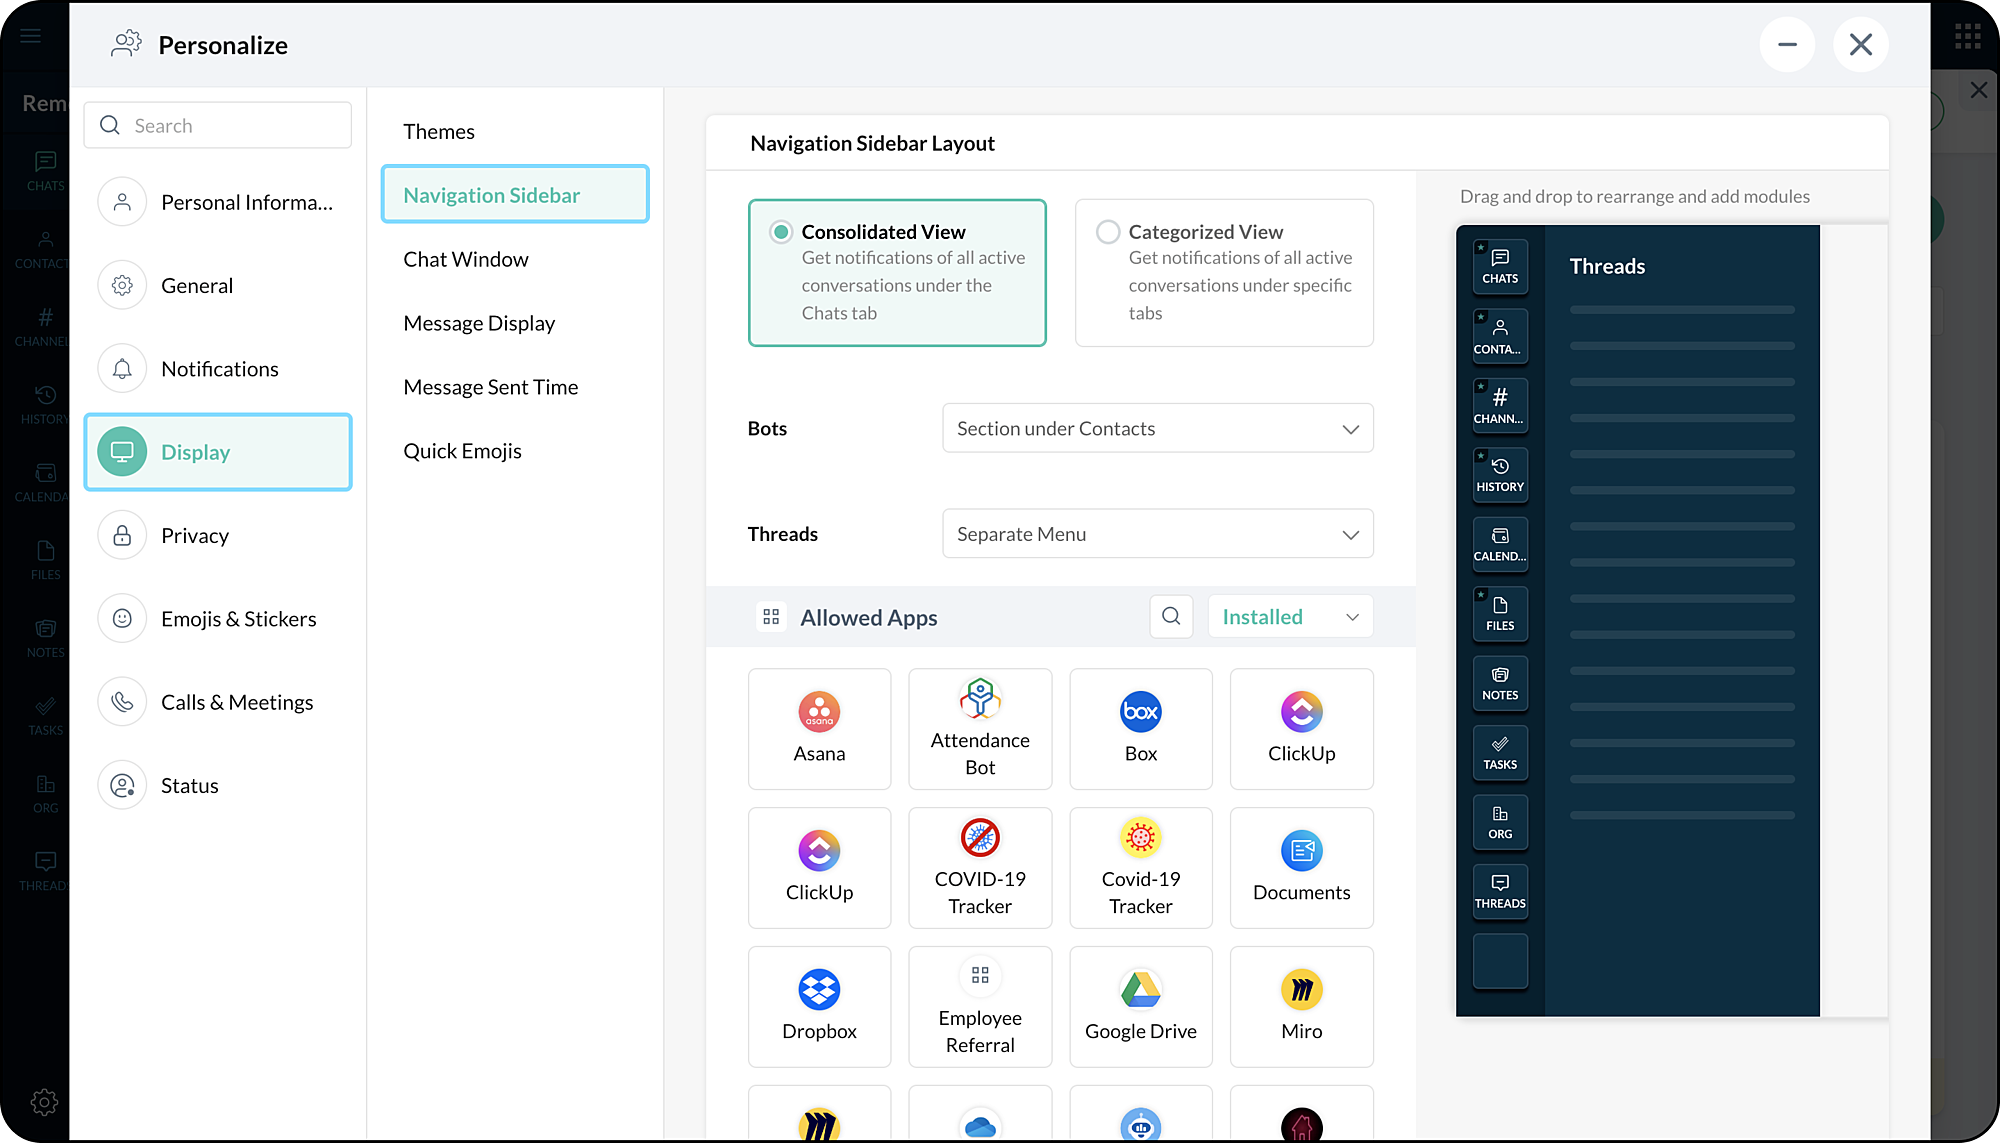The height and width of the screenshot is (1143, 2000).
Task: Click the Dropbox app icon
Action: pyautogui.click(x=819, y=989)
